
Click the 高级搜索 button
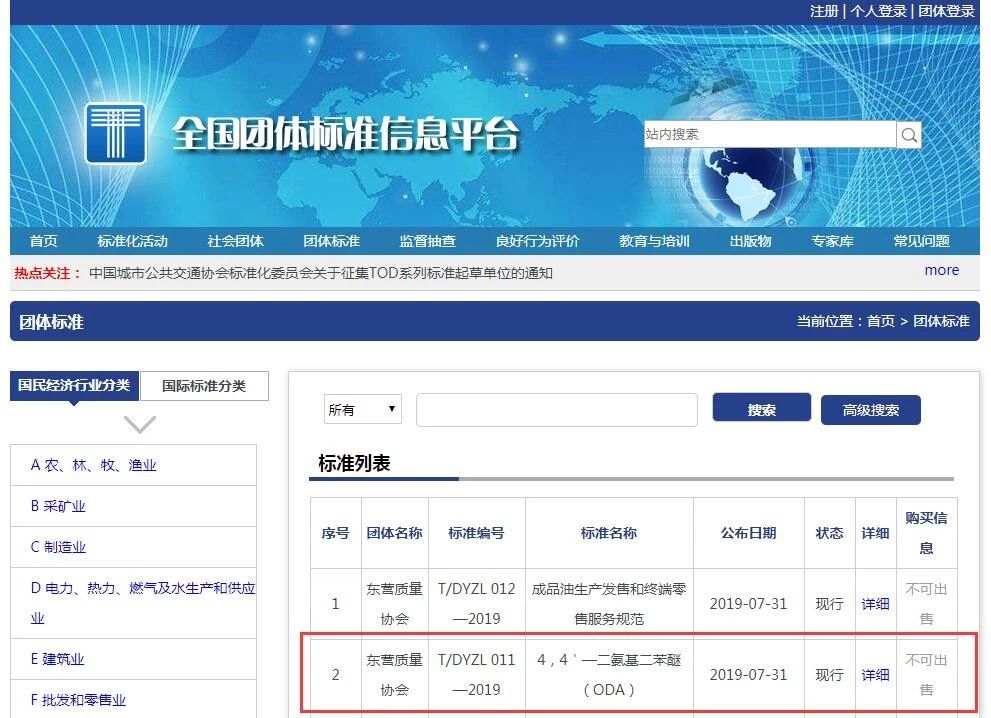(x=870, y=409)
